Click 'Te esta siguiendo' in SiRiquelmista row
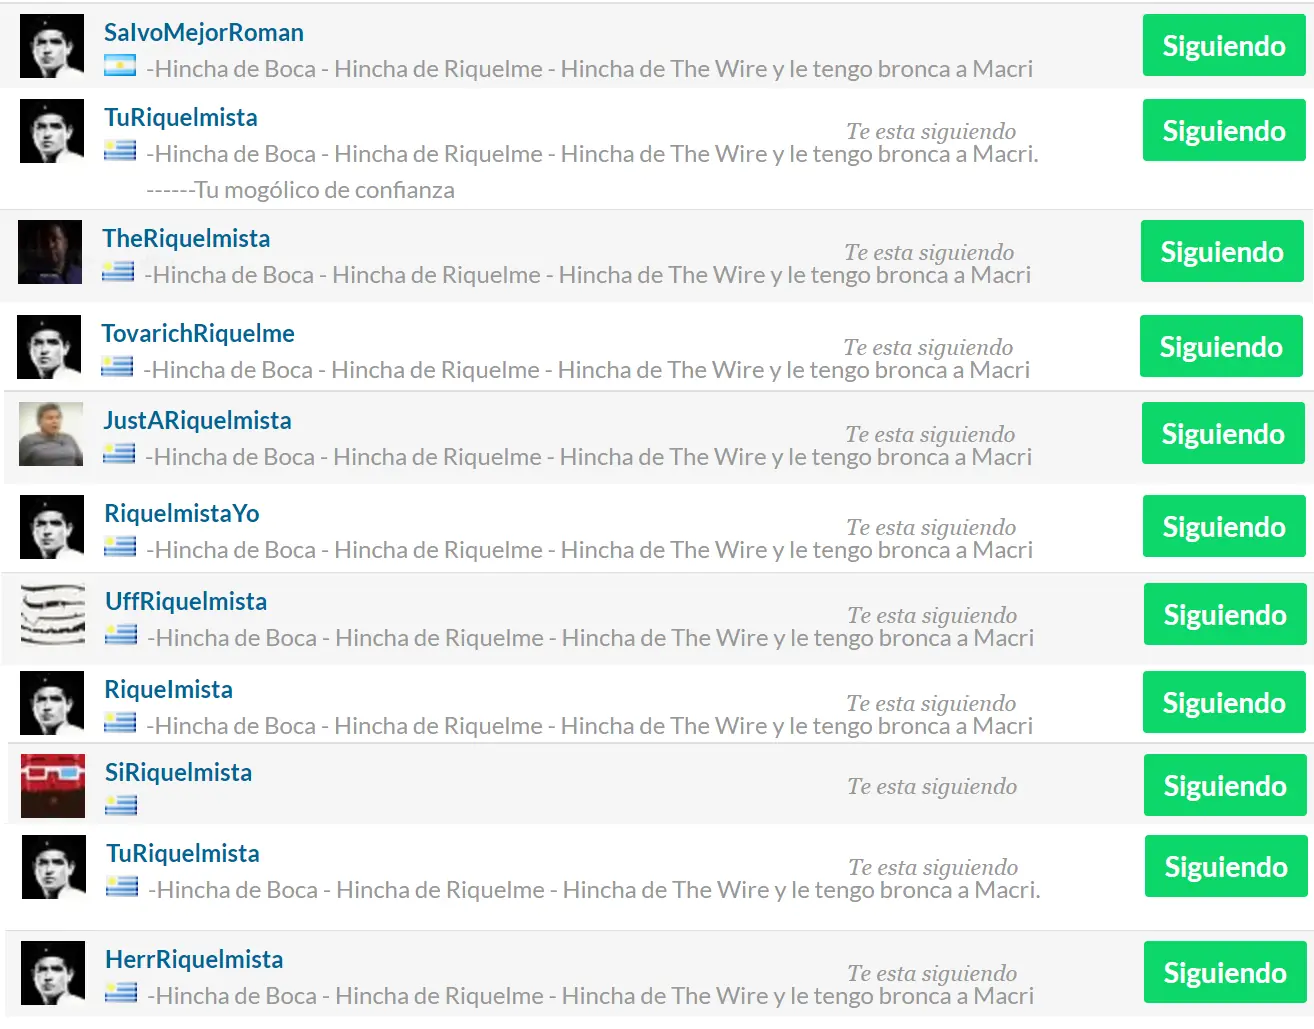The height and width of the screenshot is (1029, 1314). pos(932,786)
